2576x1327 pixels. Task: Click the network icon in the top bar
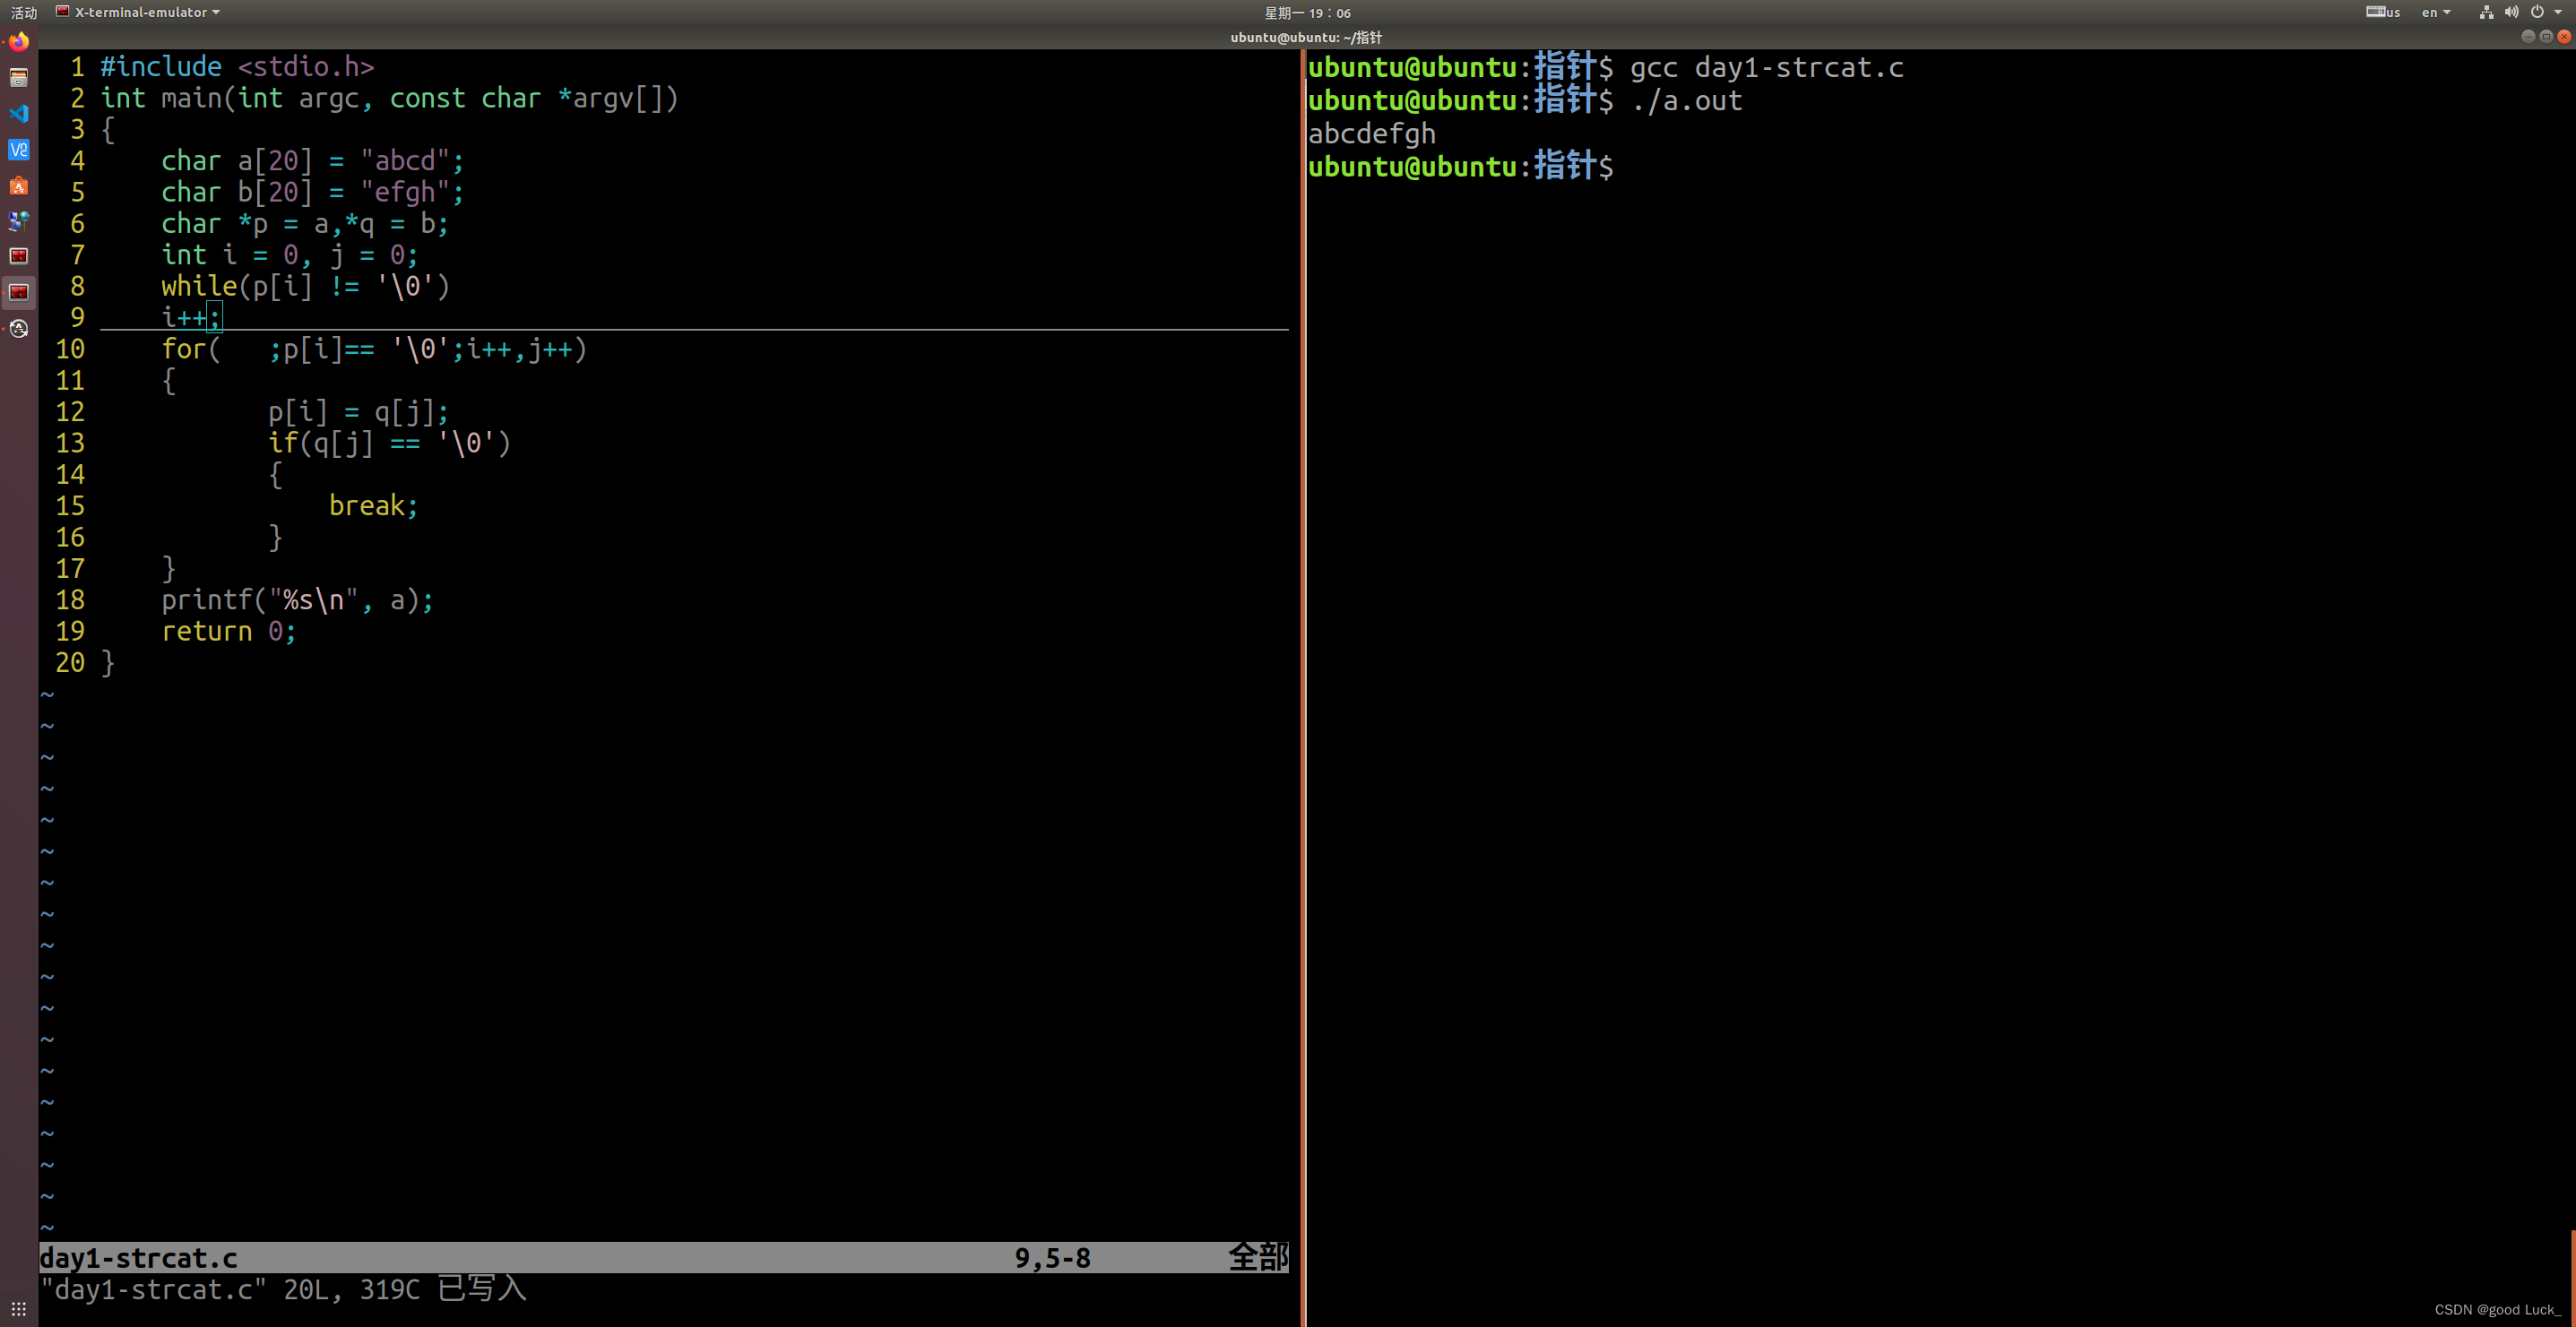[x=2487, y=12]
